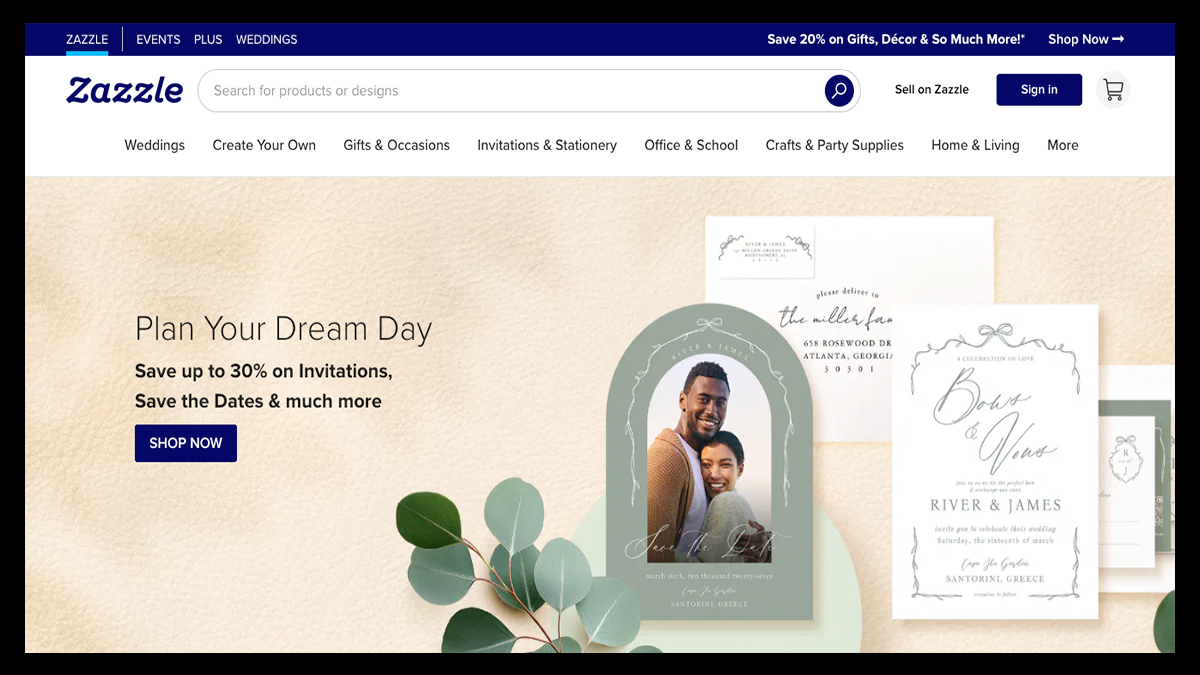
Task: Click the magnifying glass search icon
Action: click(839, 90)
